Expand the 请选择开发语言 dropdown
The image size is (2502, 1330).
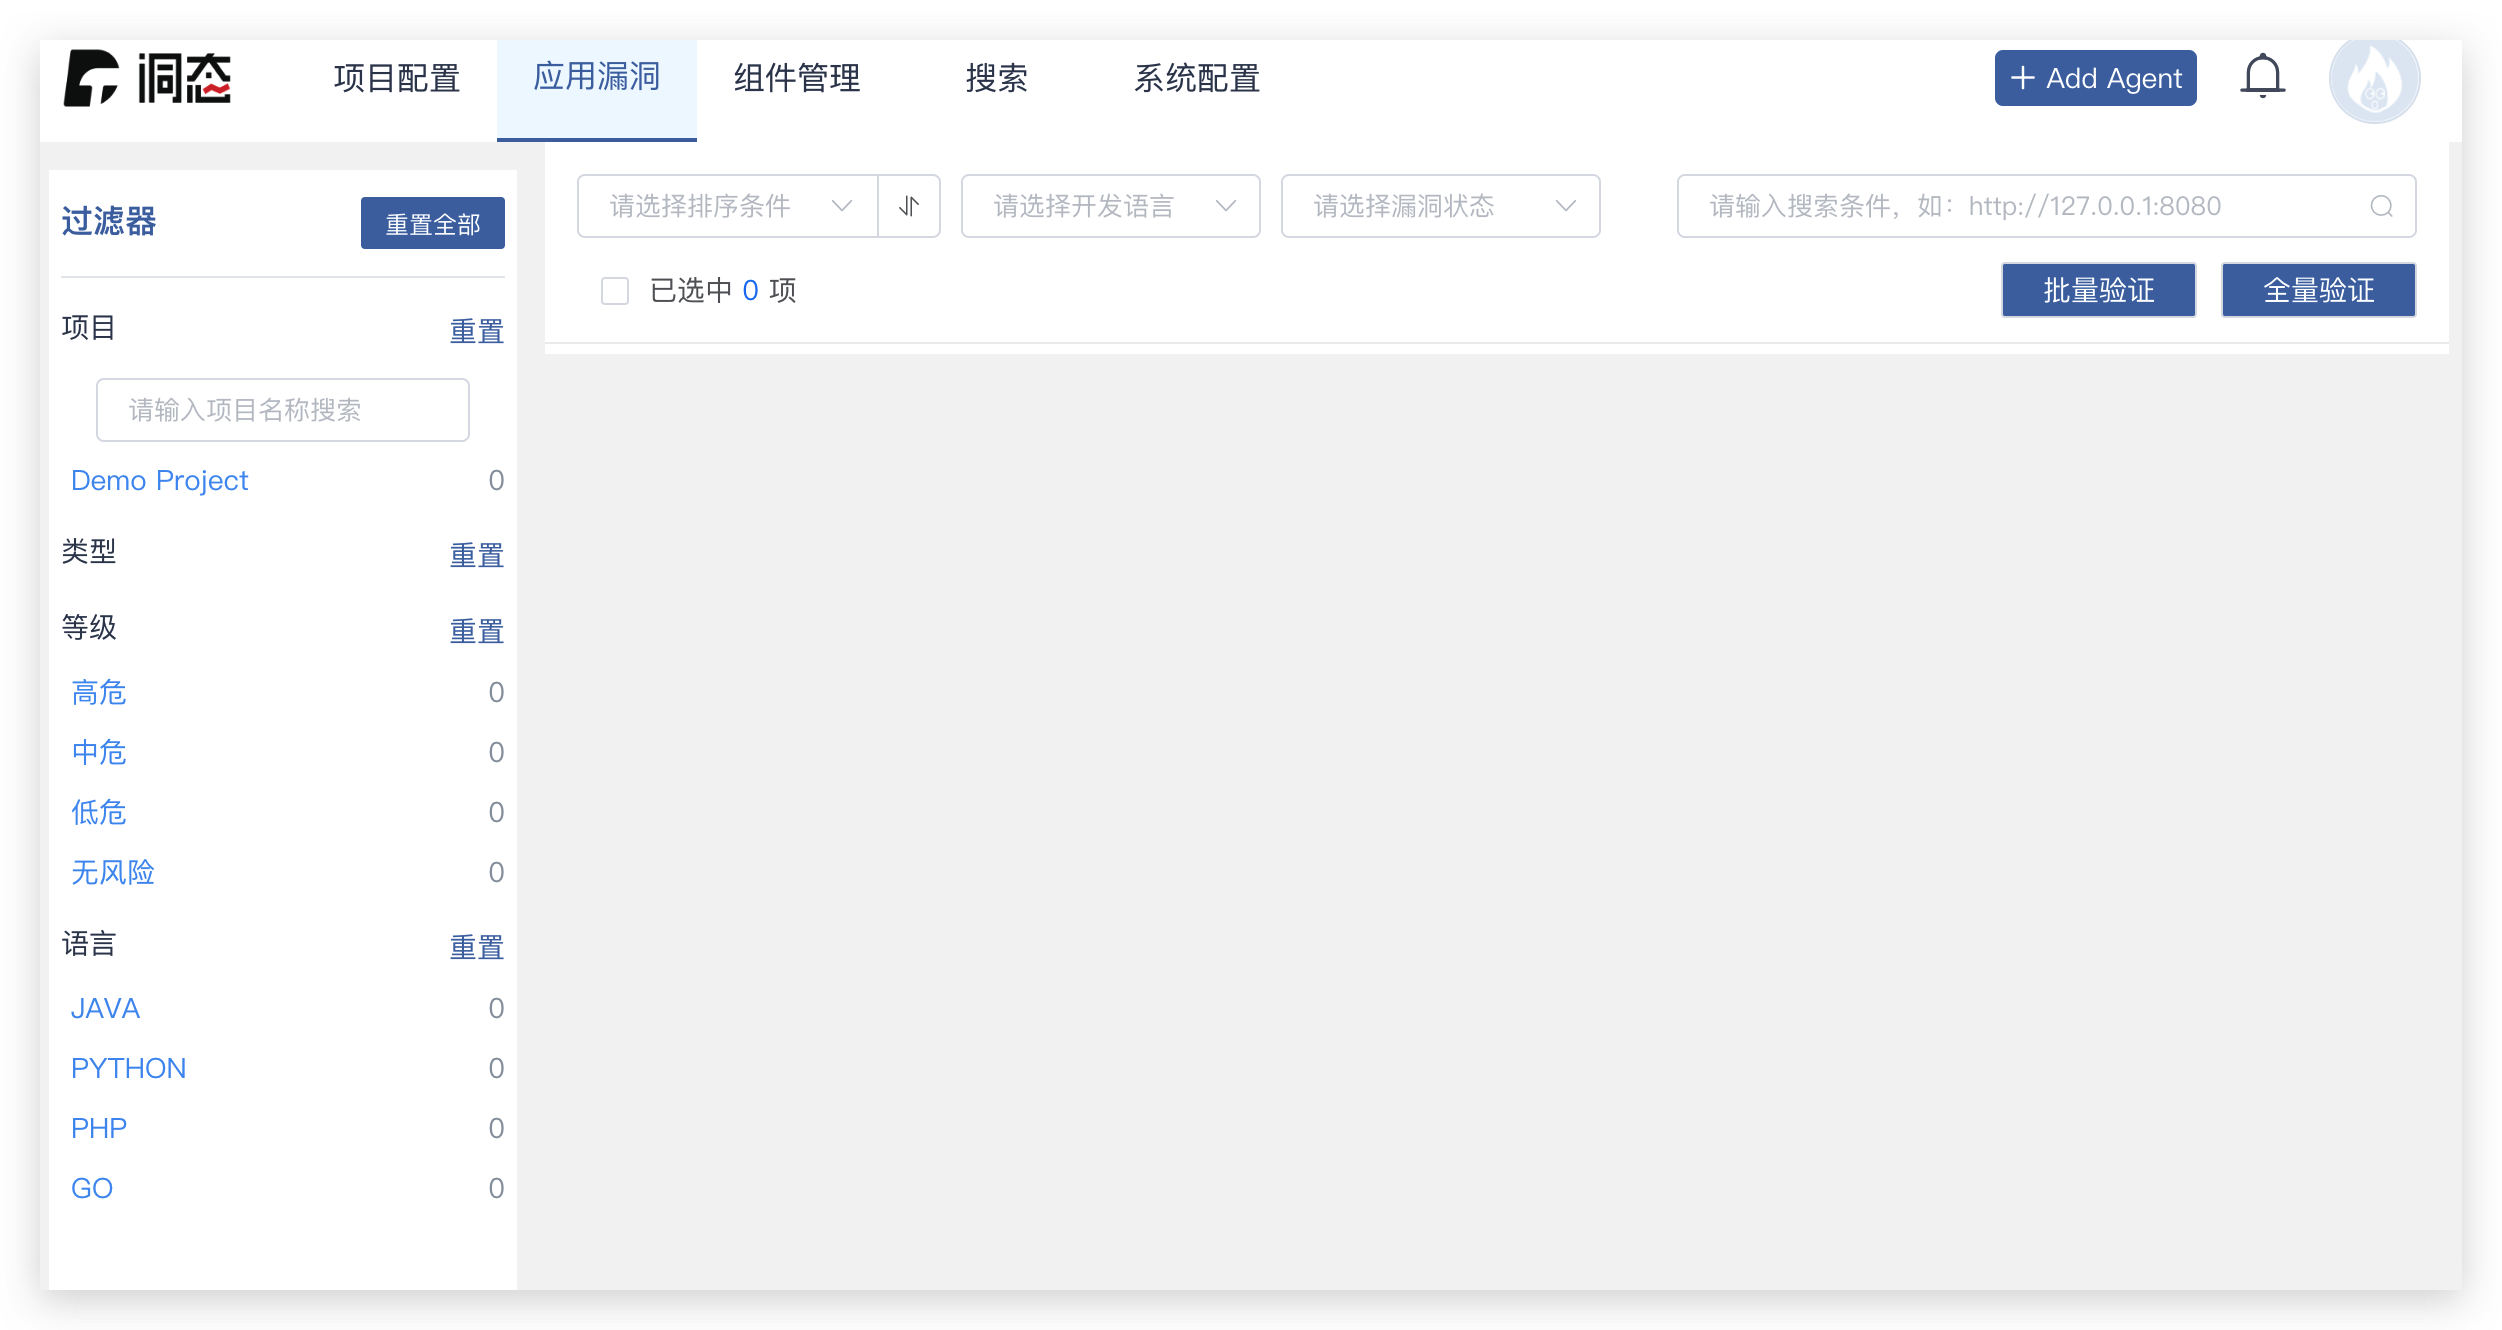[x=1110, y=206]
